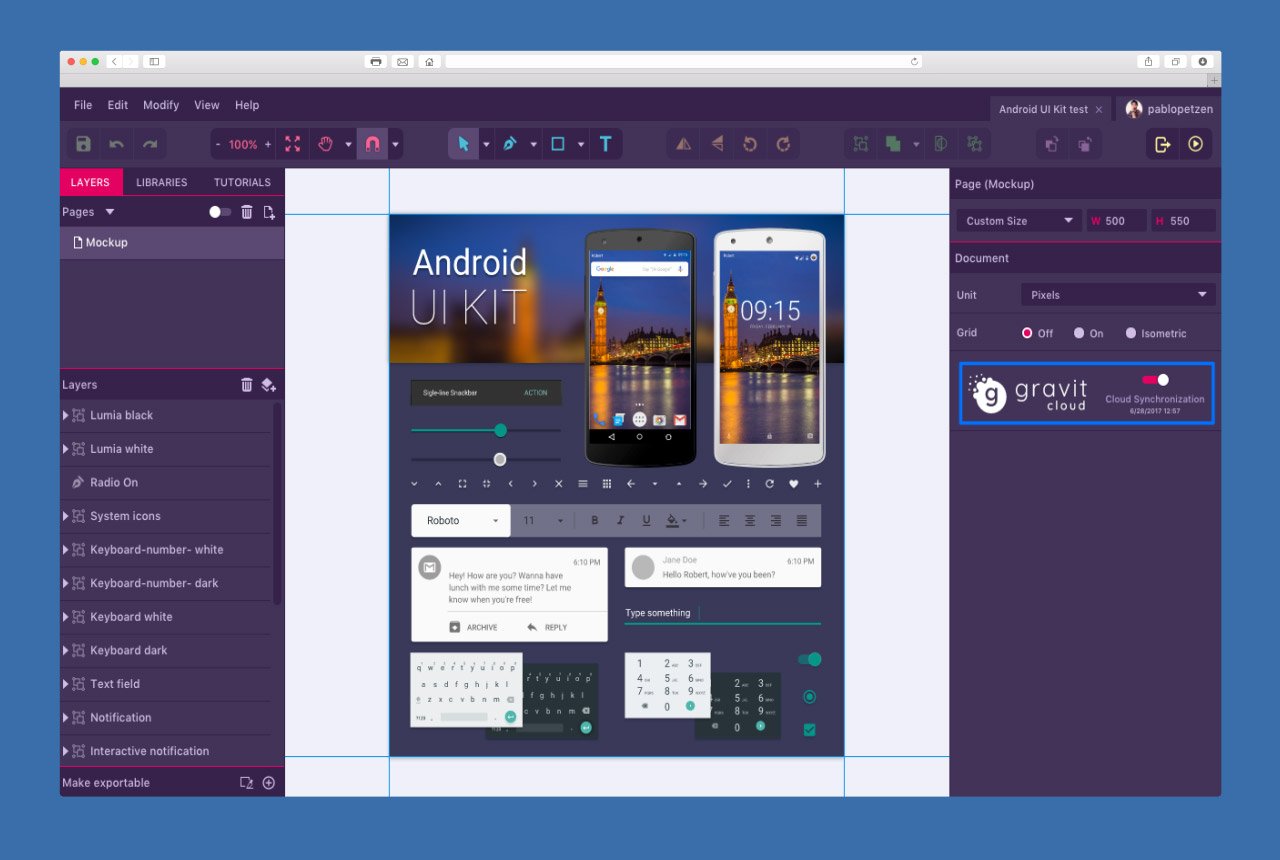This screenshot has width=1280, height=860.
Task: Open the Unit Pixels dropdown
Action: coord(1117,294)
